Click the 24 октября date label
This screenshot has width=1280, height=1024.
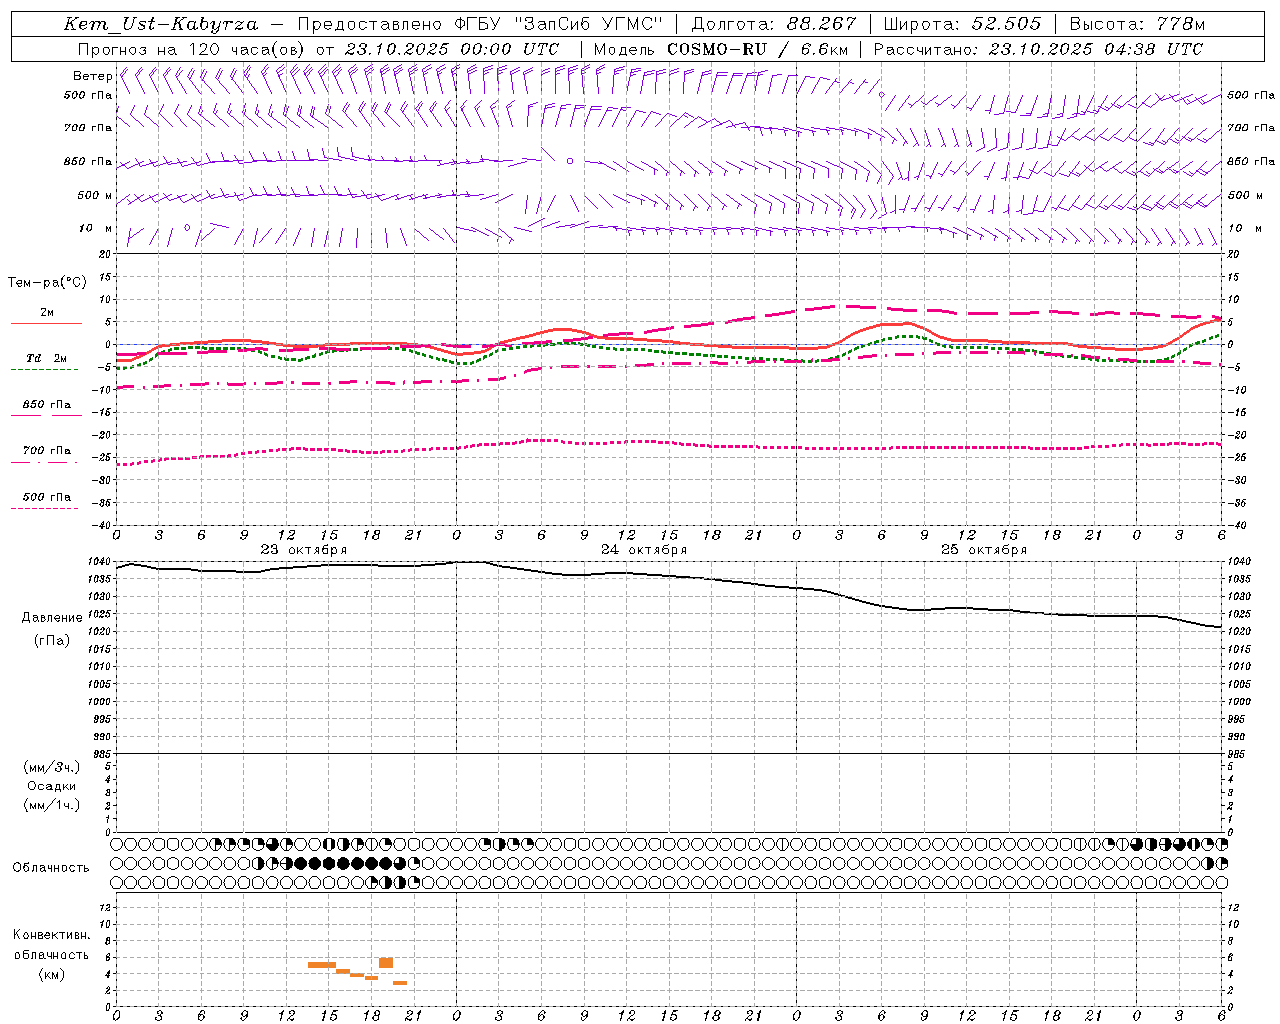tap(644, 550)
